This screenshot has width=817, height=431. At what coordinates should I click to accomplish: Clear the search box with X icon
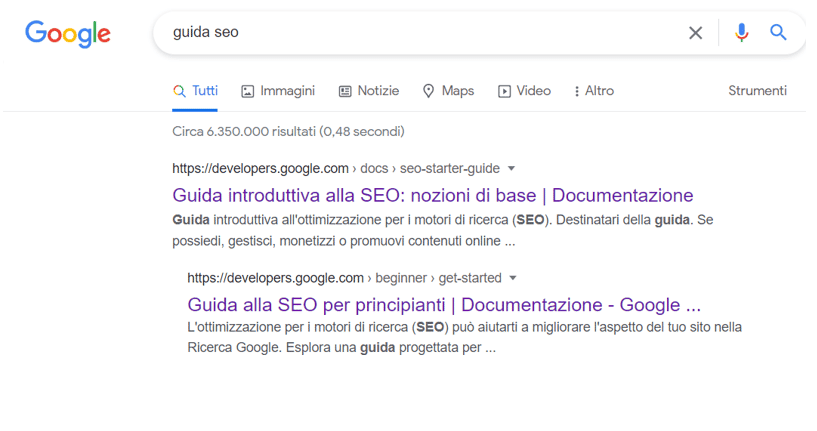695,33
